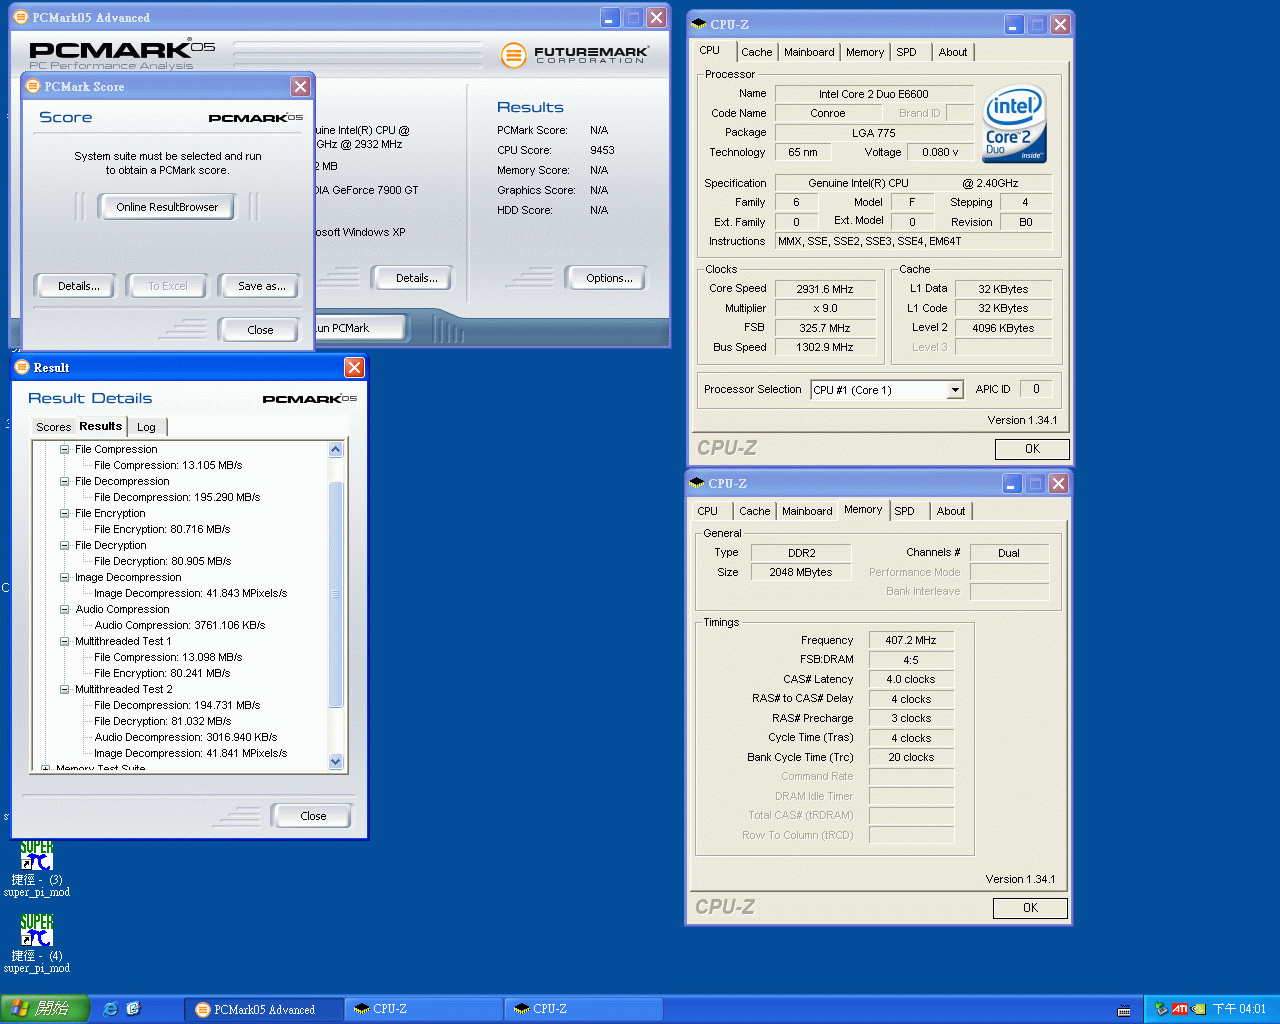The height and width of the screenshot is (1024, 1280).
Task: Open the Windows Start button
Action: [x=45, y=1009]
